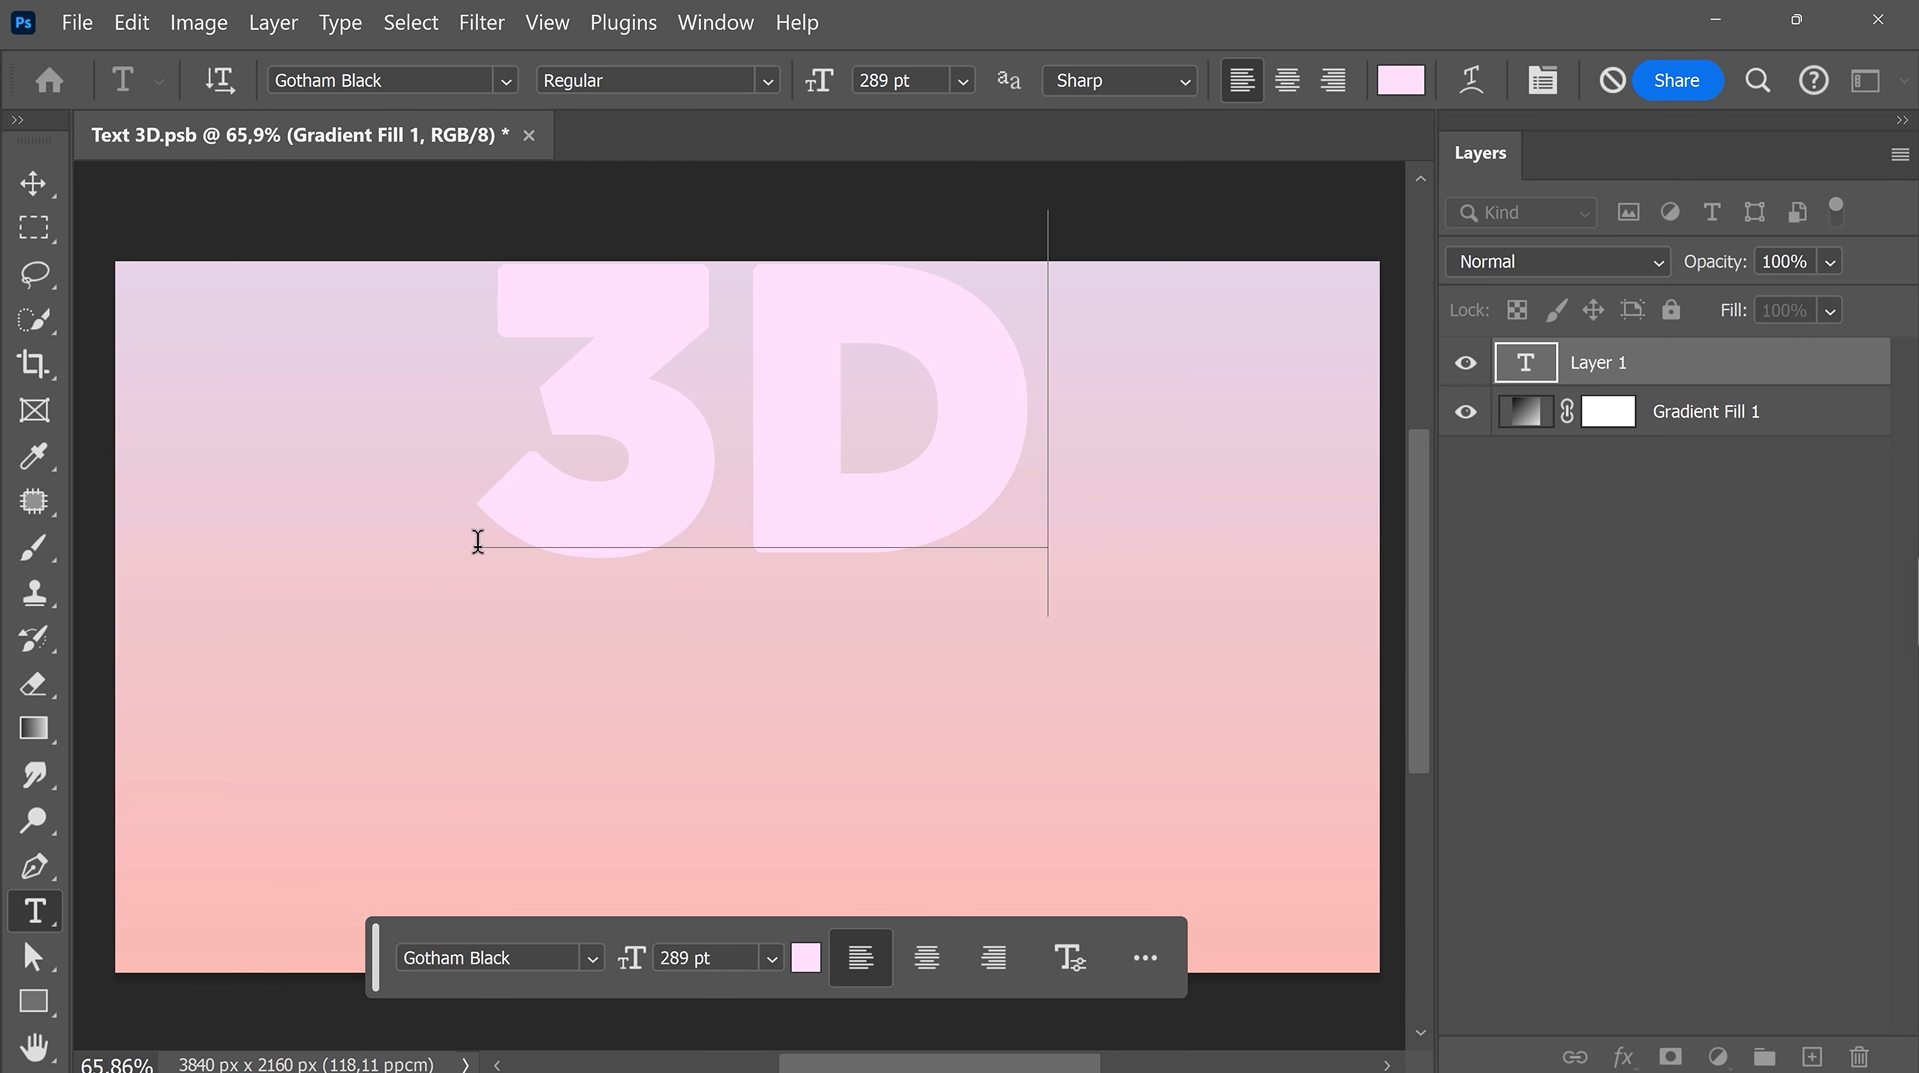Select the Gradient tool
Image resolution: width=1919 pixels, height=1073 pixels.
click(x=33, y=729)
